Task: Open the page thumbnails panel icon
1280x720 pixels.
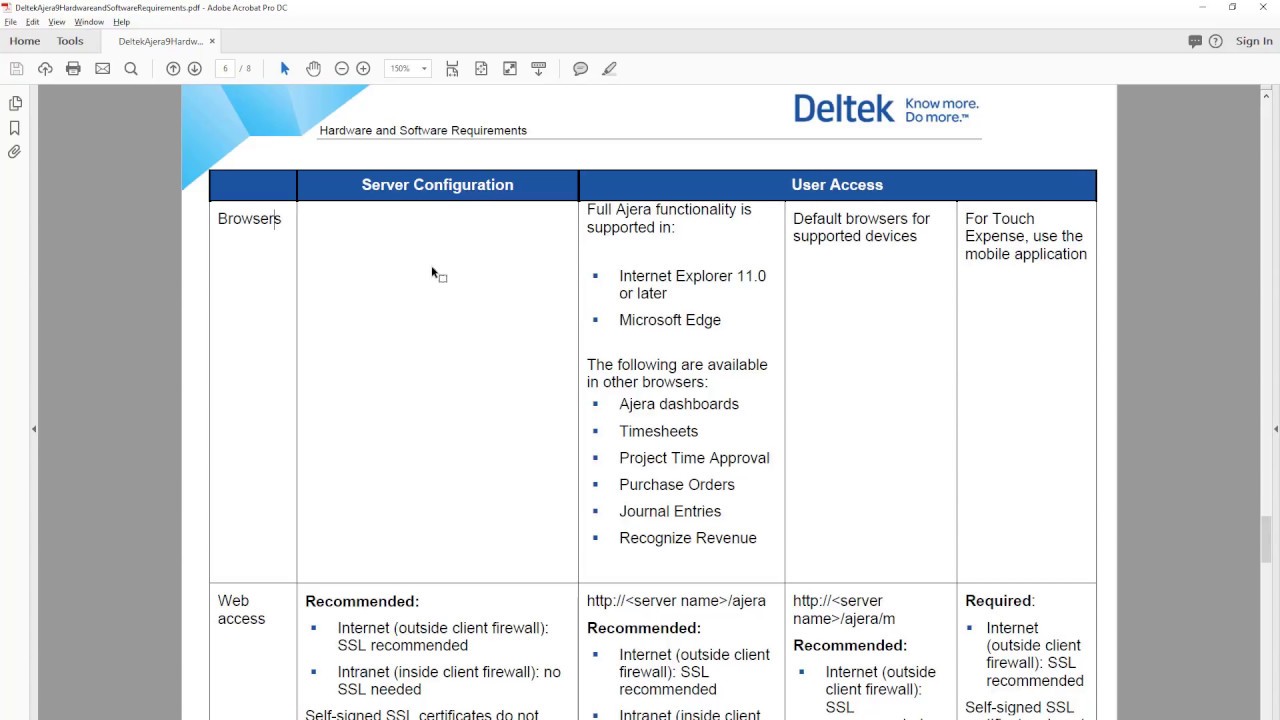Action: tap(15, 103)
